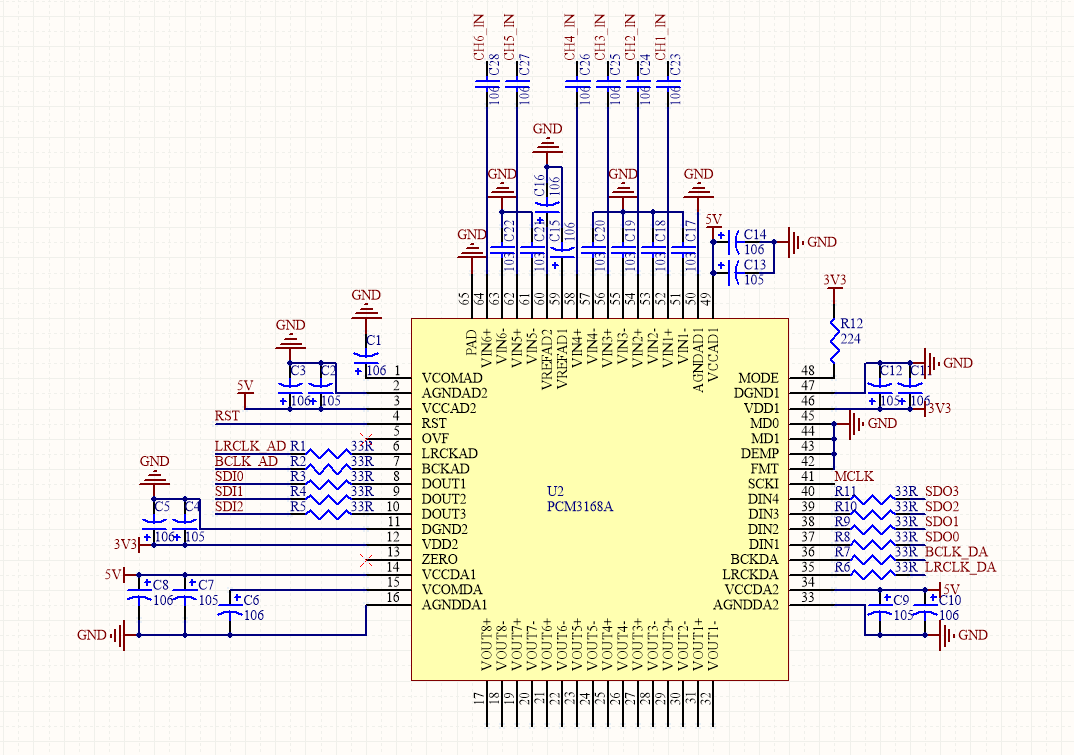Select the DEMP pin name
1074x755 pixels.
(760, 454)
